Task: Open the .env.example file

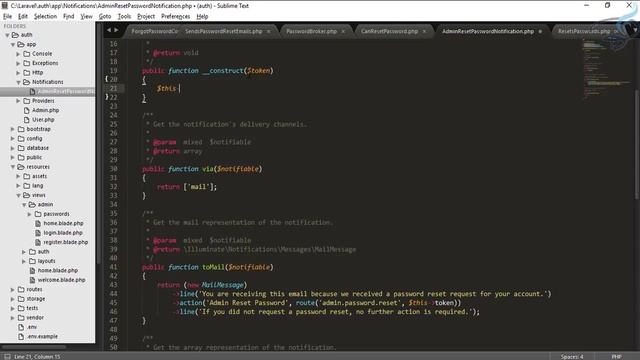Action: click(x=42, y=336)
